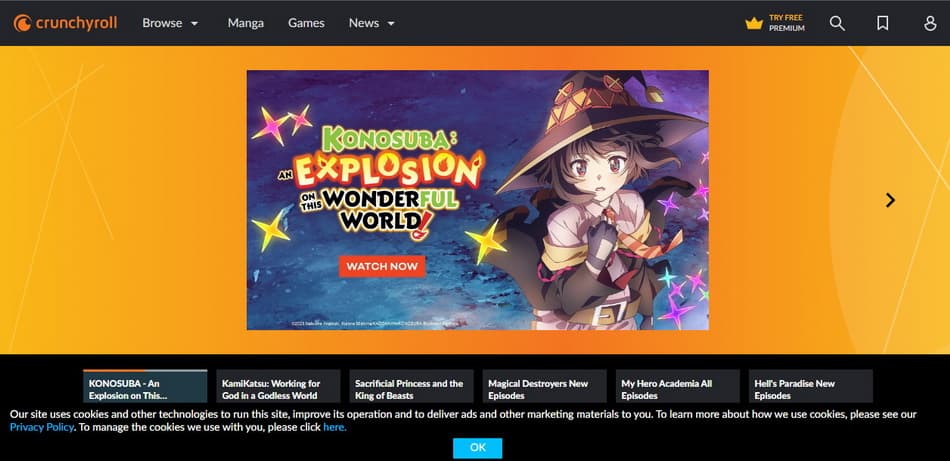Image resolution: width=950 pixels, height=461 pixels.
Task: Click the premium crown icon
Action: 754,23
